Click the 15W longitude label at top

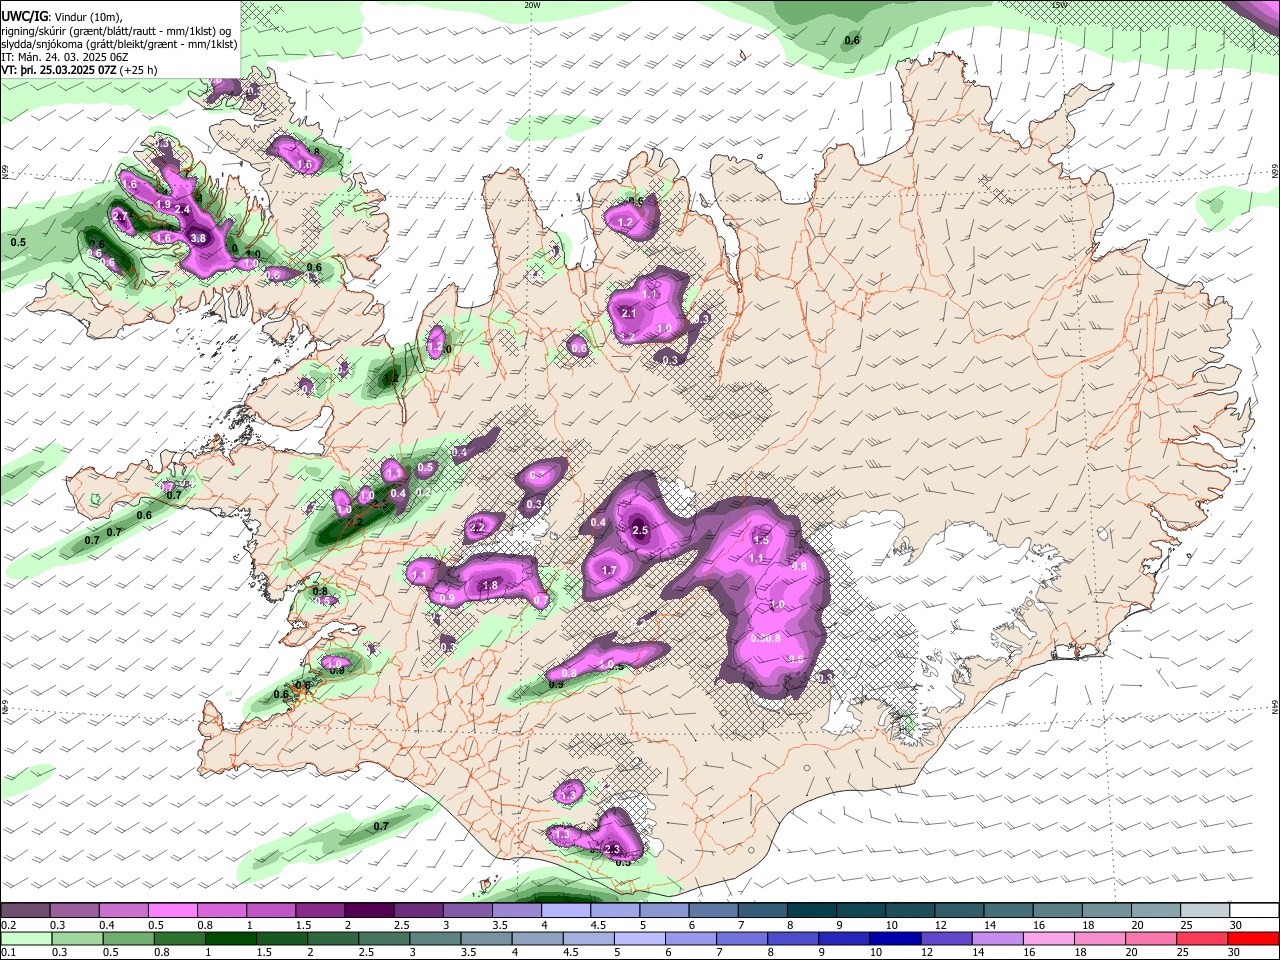coord(1060,5)
